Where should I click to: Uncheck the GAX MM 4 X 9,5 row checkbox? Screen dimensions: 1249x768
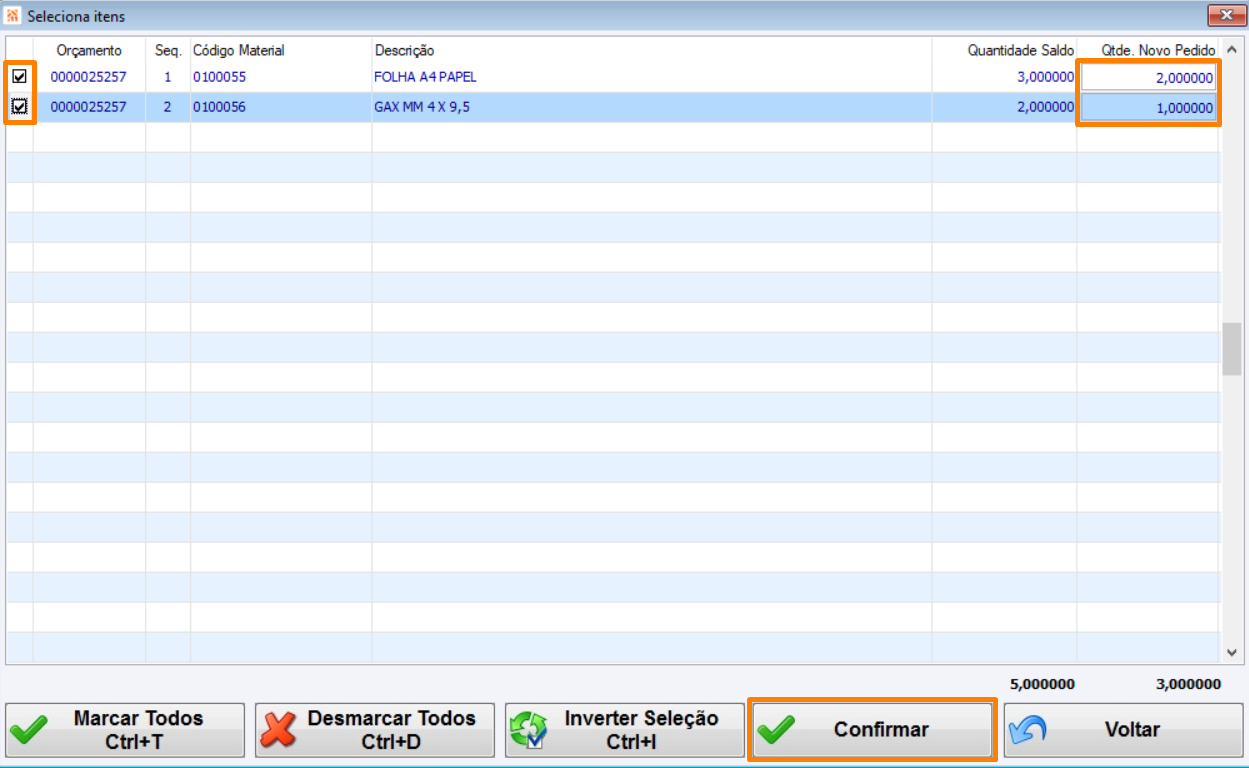[x=19, y=107]
